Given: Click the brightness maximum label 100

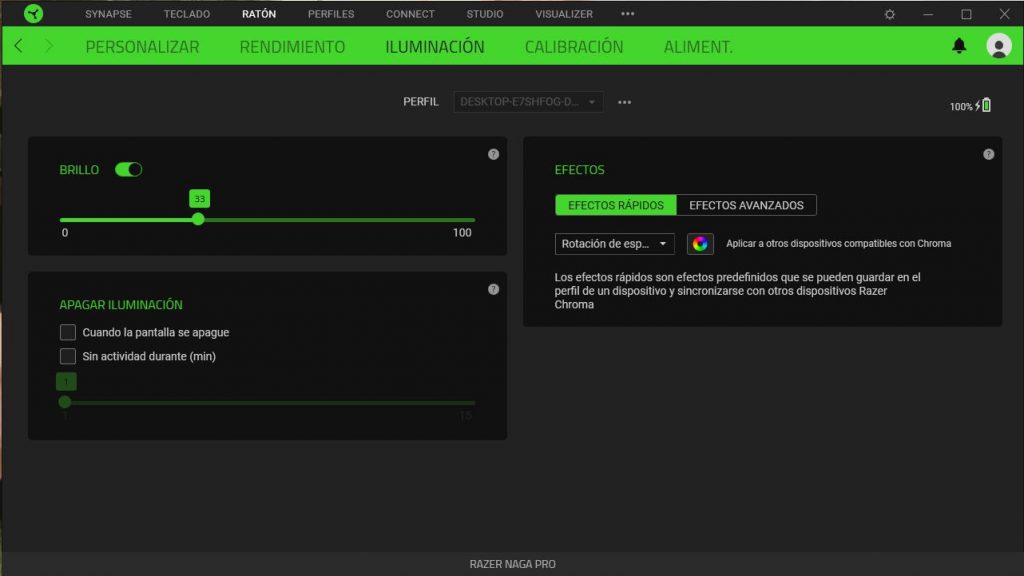Looking at the screenshot, I should click(x=462, y=232).
